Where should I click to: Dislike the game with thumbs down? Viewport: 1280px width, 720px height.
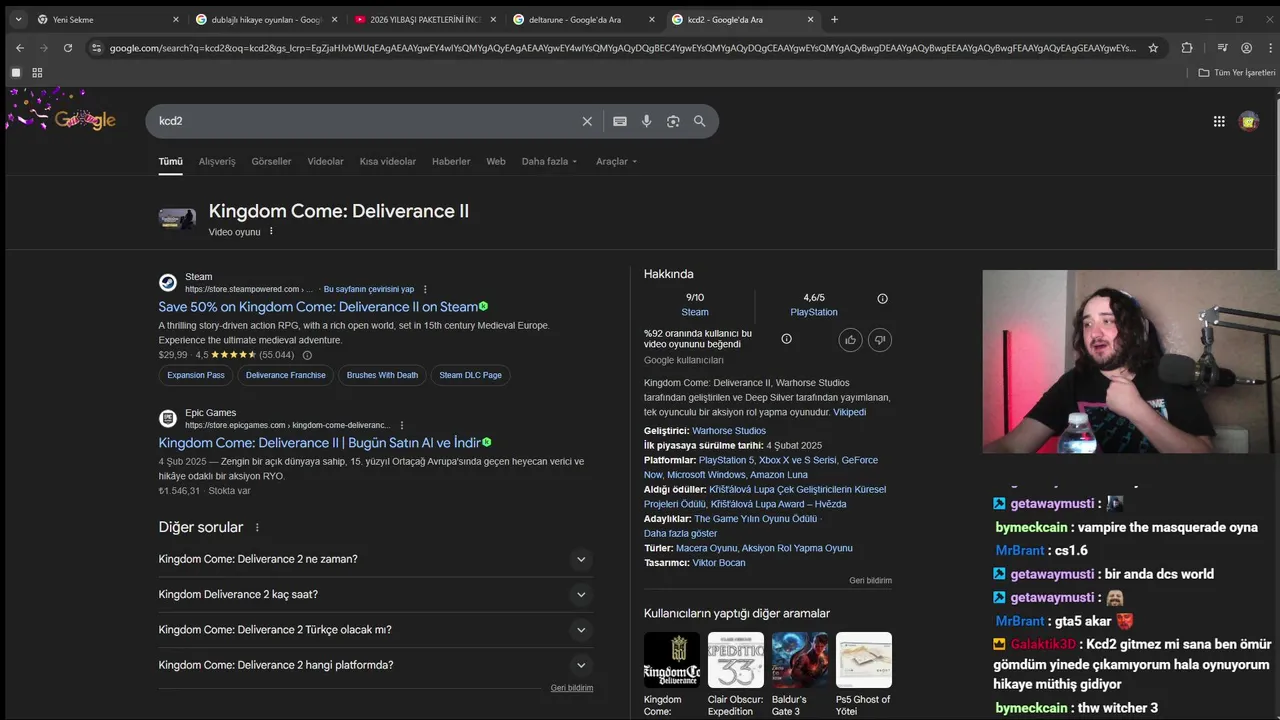(x=879, y=340)
